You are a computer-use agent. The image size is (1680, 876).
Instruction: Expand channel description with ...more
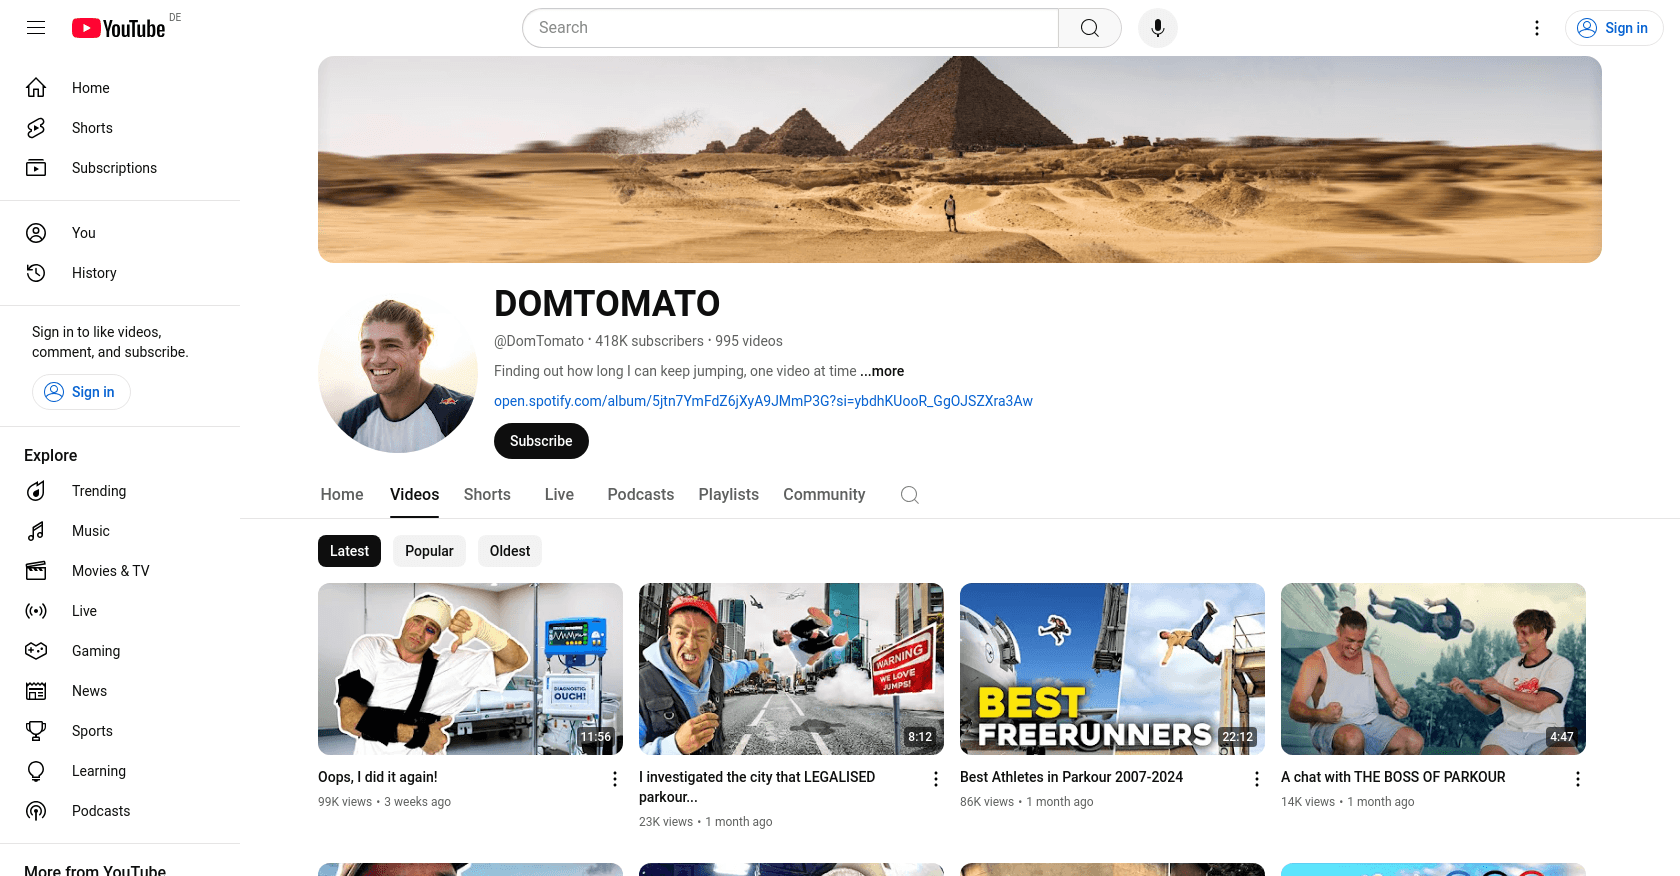click(882, 371)
